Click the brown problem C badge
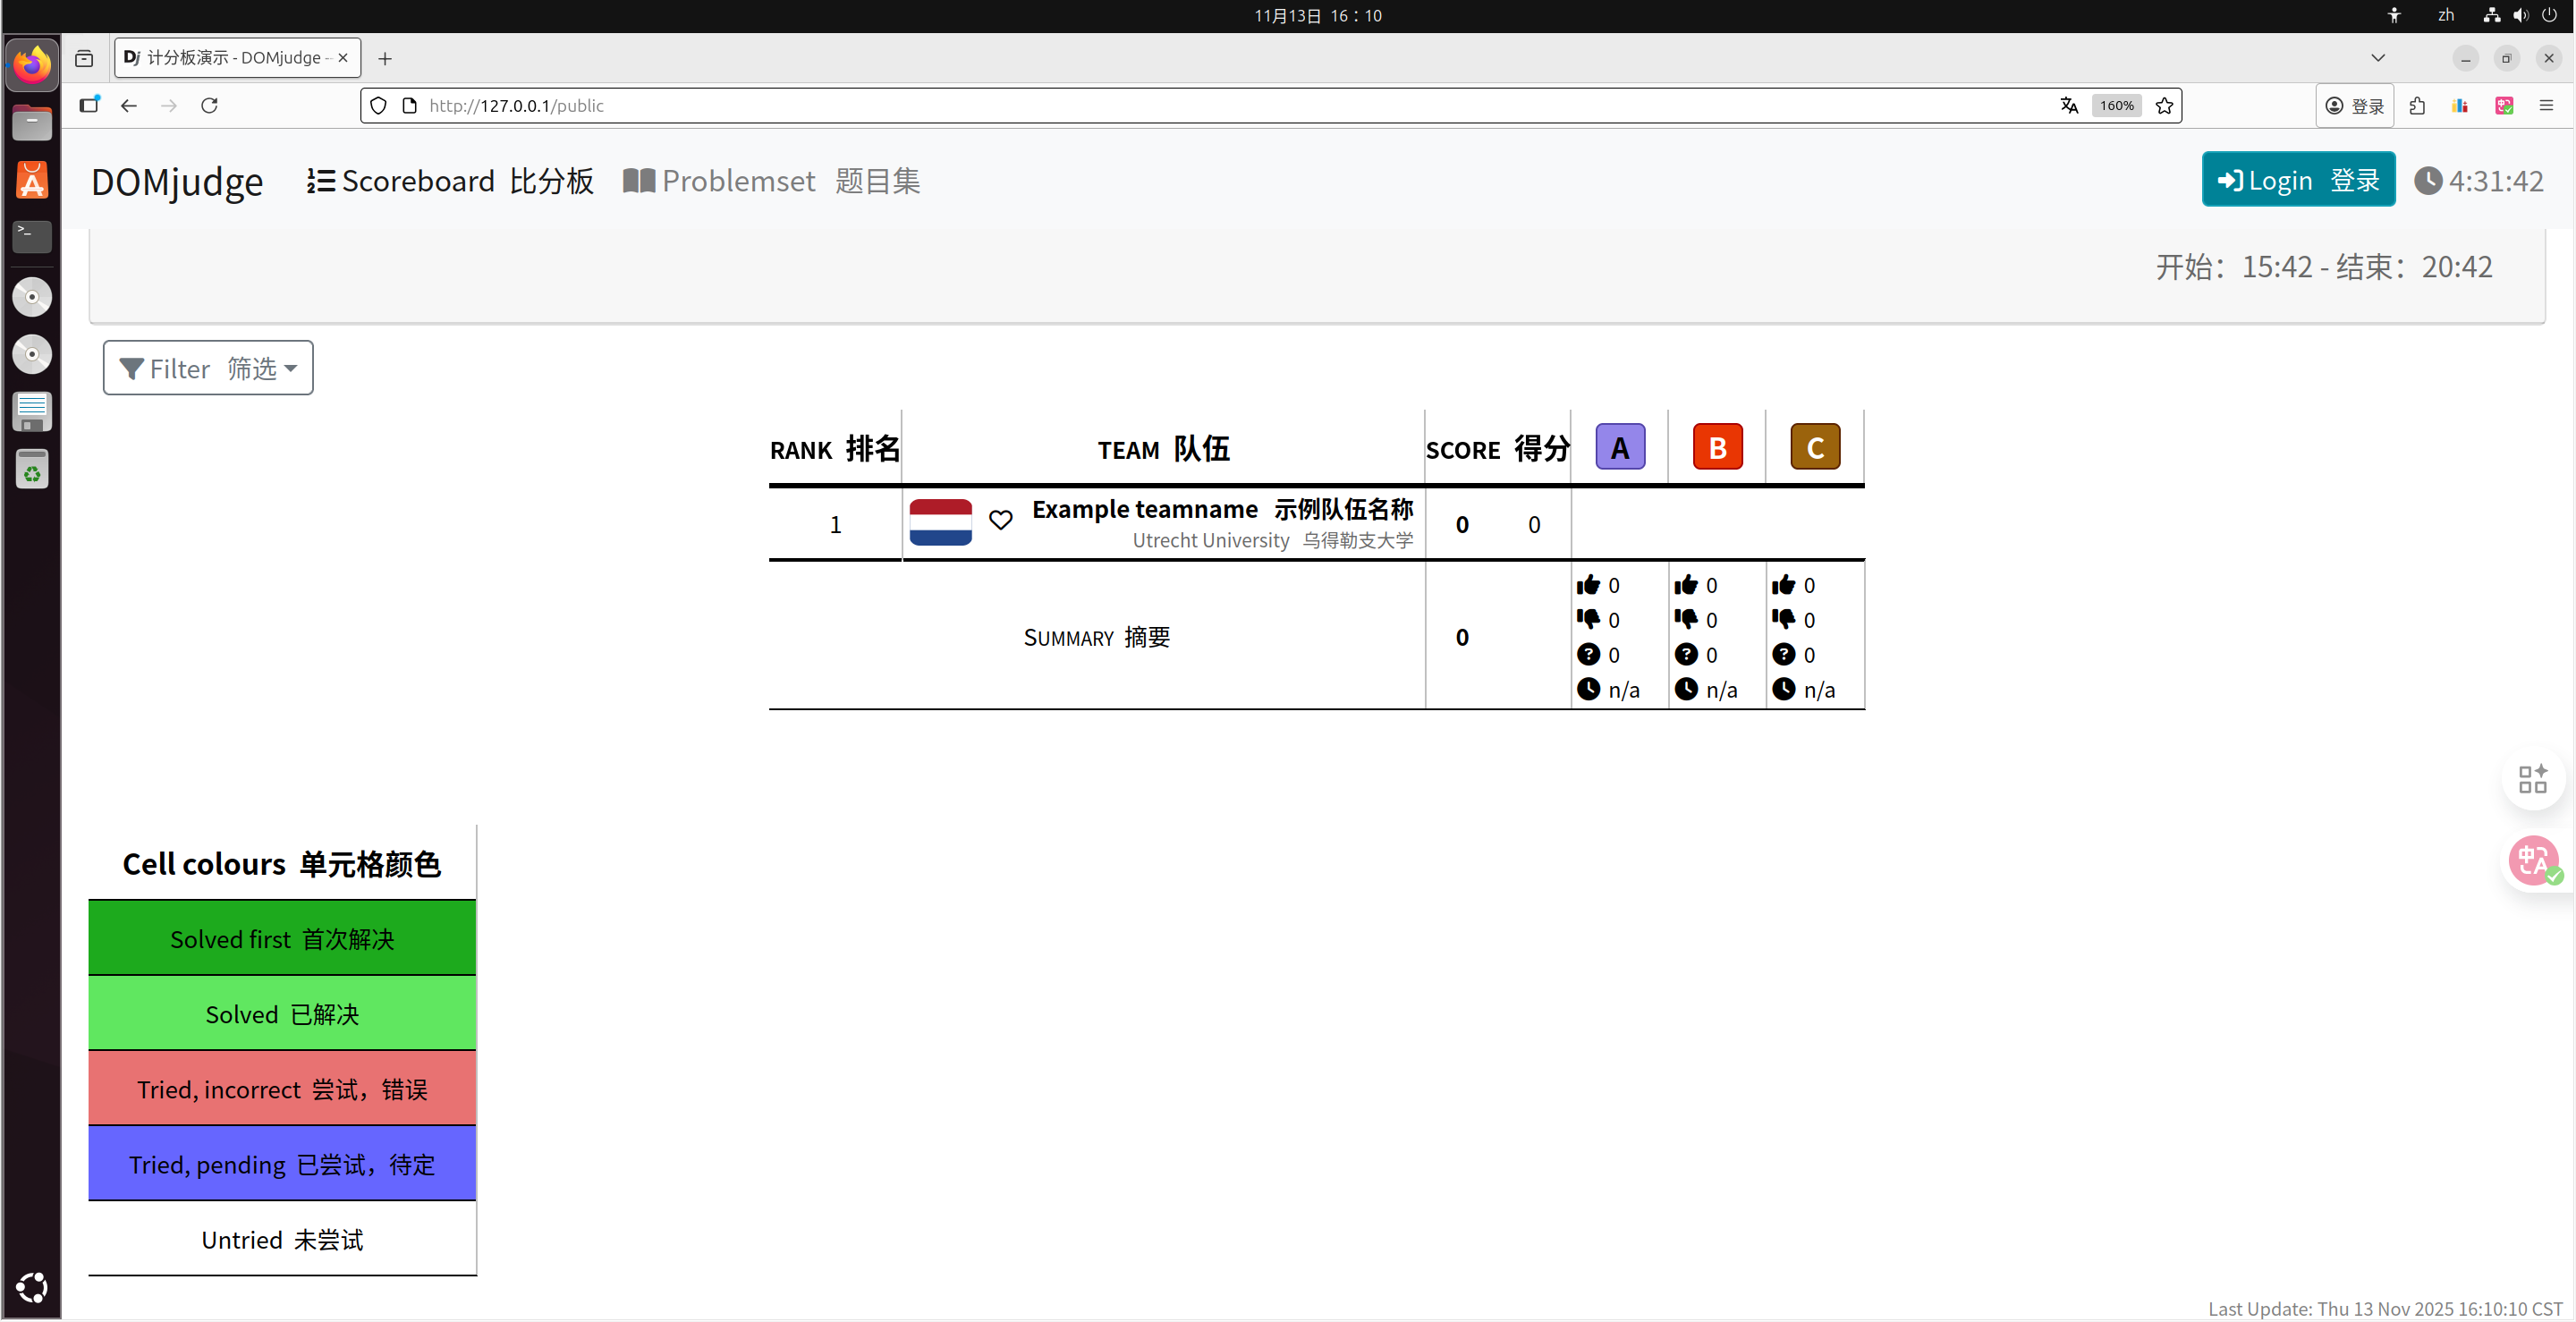This screenshot has height=1322, width=2576. pyautogui.click(x=1814, y=447)
